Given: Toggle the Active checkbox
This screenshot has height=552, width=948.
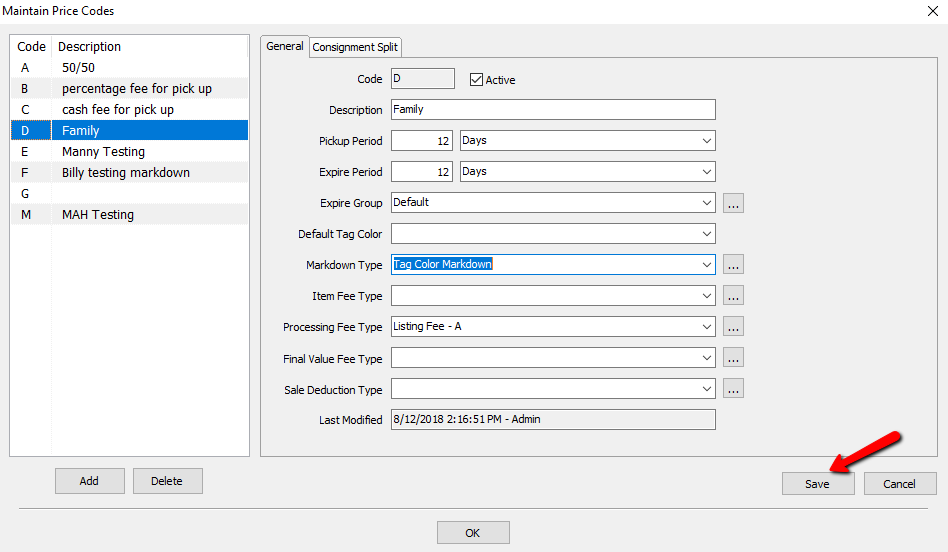Looking at the screenshot, I should point(476,80).
